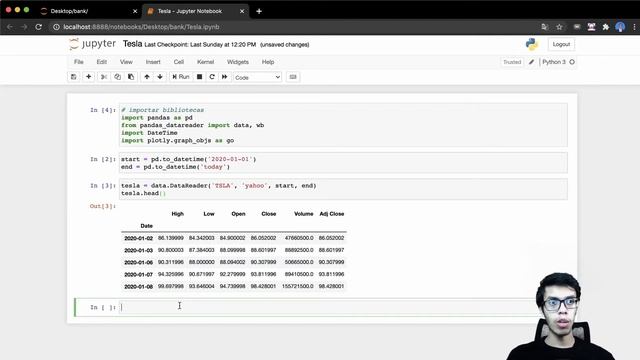The height and width of the screenshot is (360, 640).
Task: Open the browser extensions puzzle icon
Action: tap(606, 27)
